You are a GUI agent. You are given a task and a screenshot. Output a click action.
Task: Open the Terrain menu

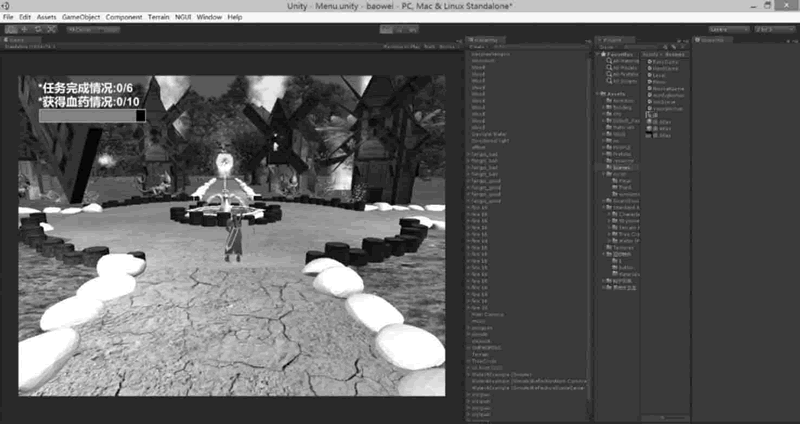(x=158, y=17)
